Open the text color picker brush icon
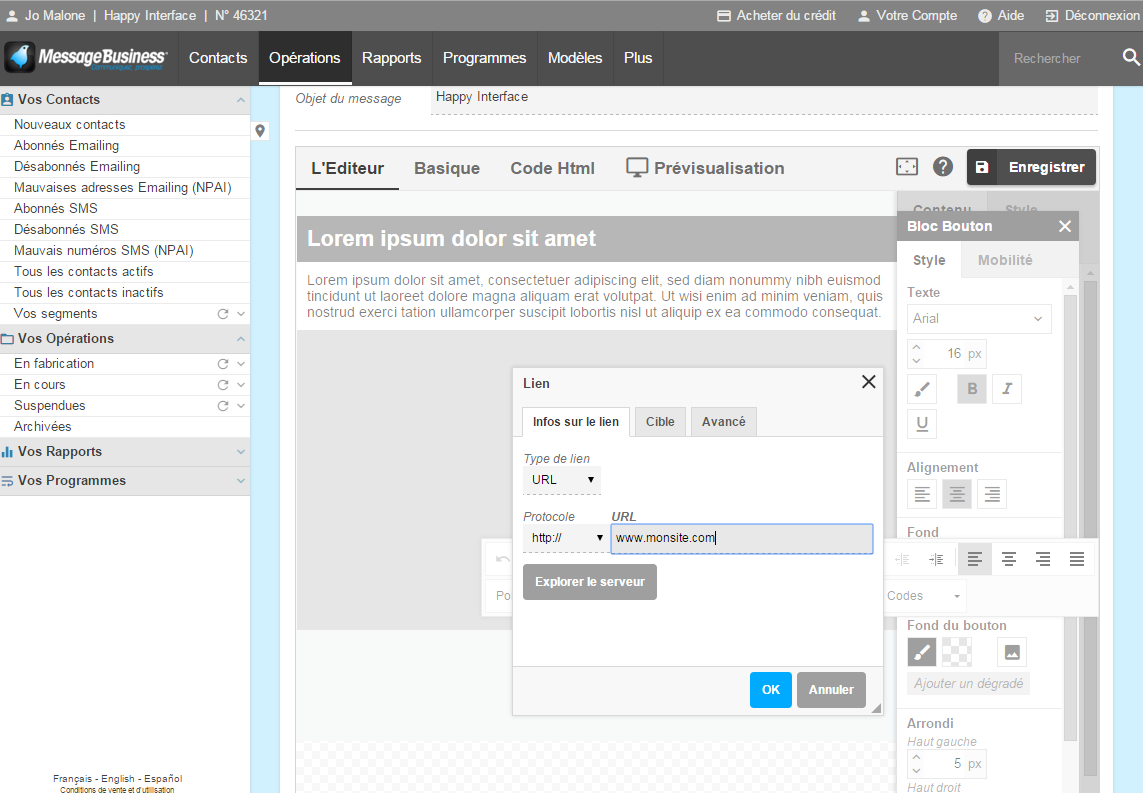This screenshot has height=793, width=1143. point(921,389)
